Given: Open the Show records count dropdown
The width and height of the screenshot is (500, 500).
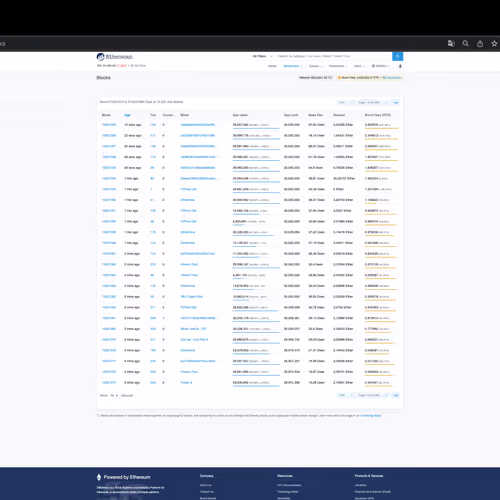Looking at the screenshot, I should click(115, 395).
